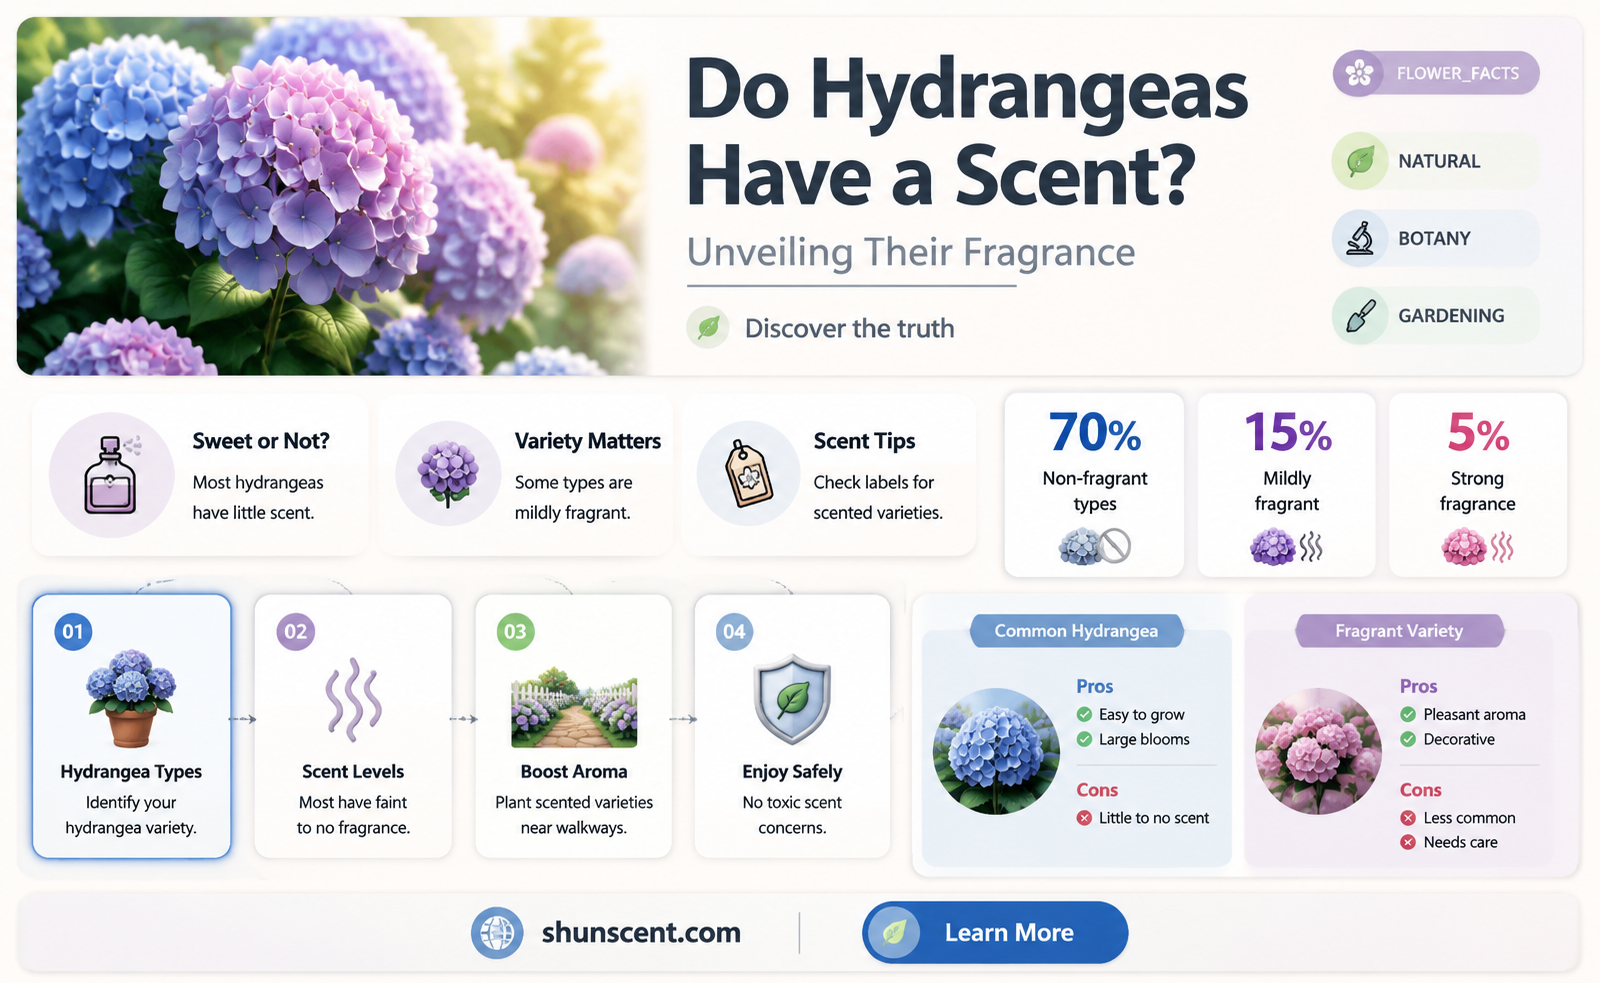Click the potted hydrangea icon in step 01
Image resolution: width=1600 pixels, height=983 pixels.
click(x=131, y=698)
